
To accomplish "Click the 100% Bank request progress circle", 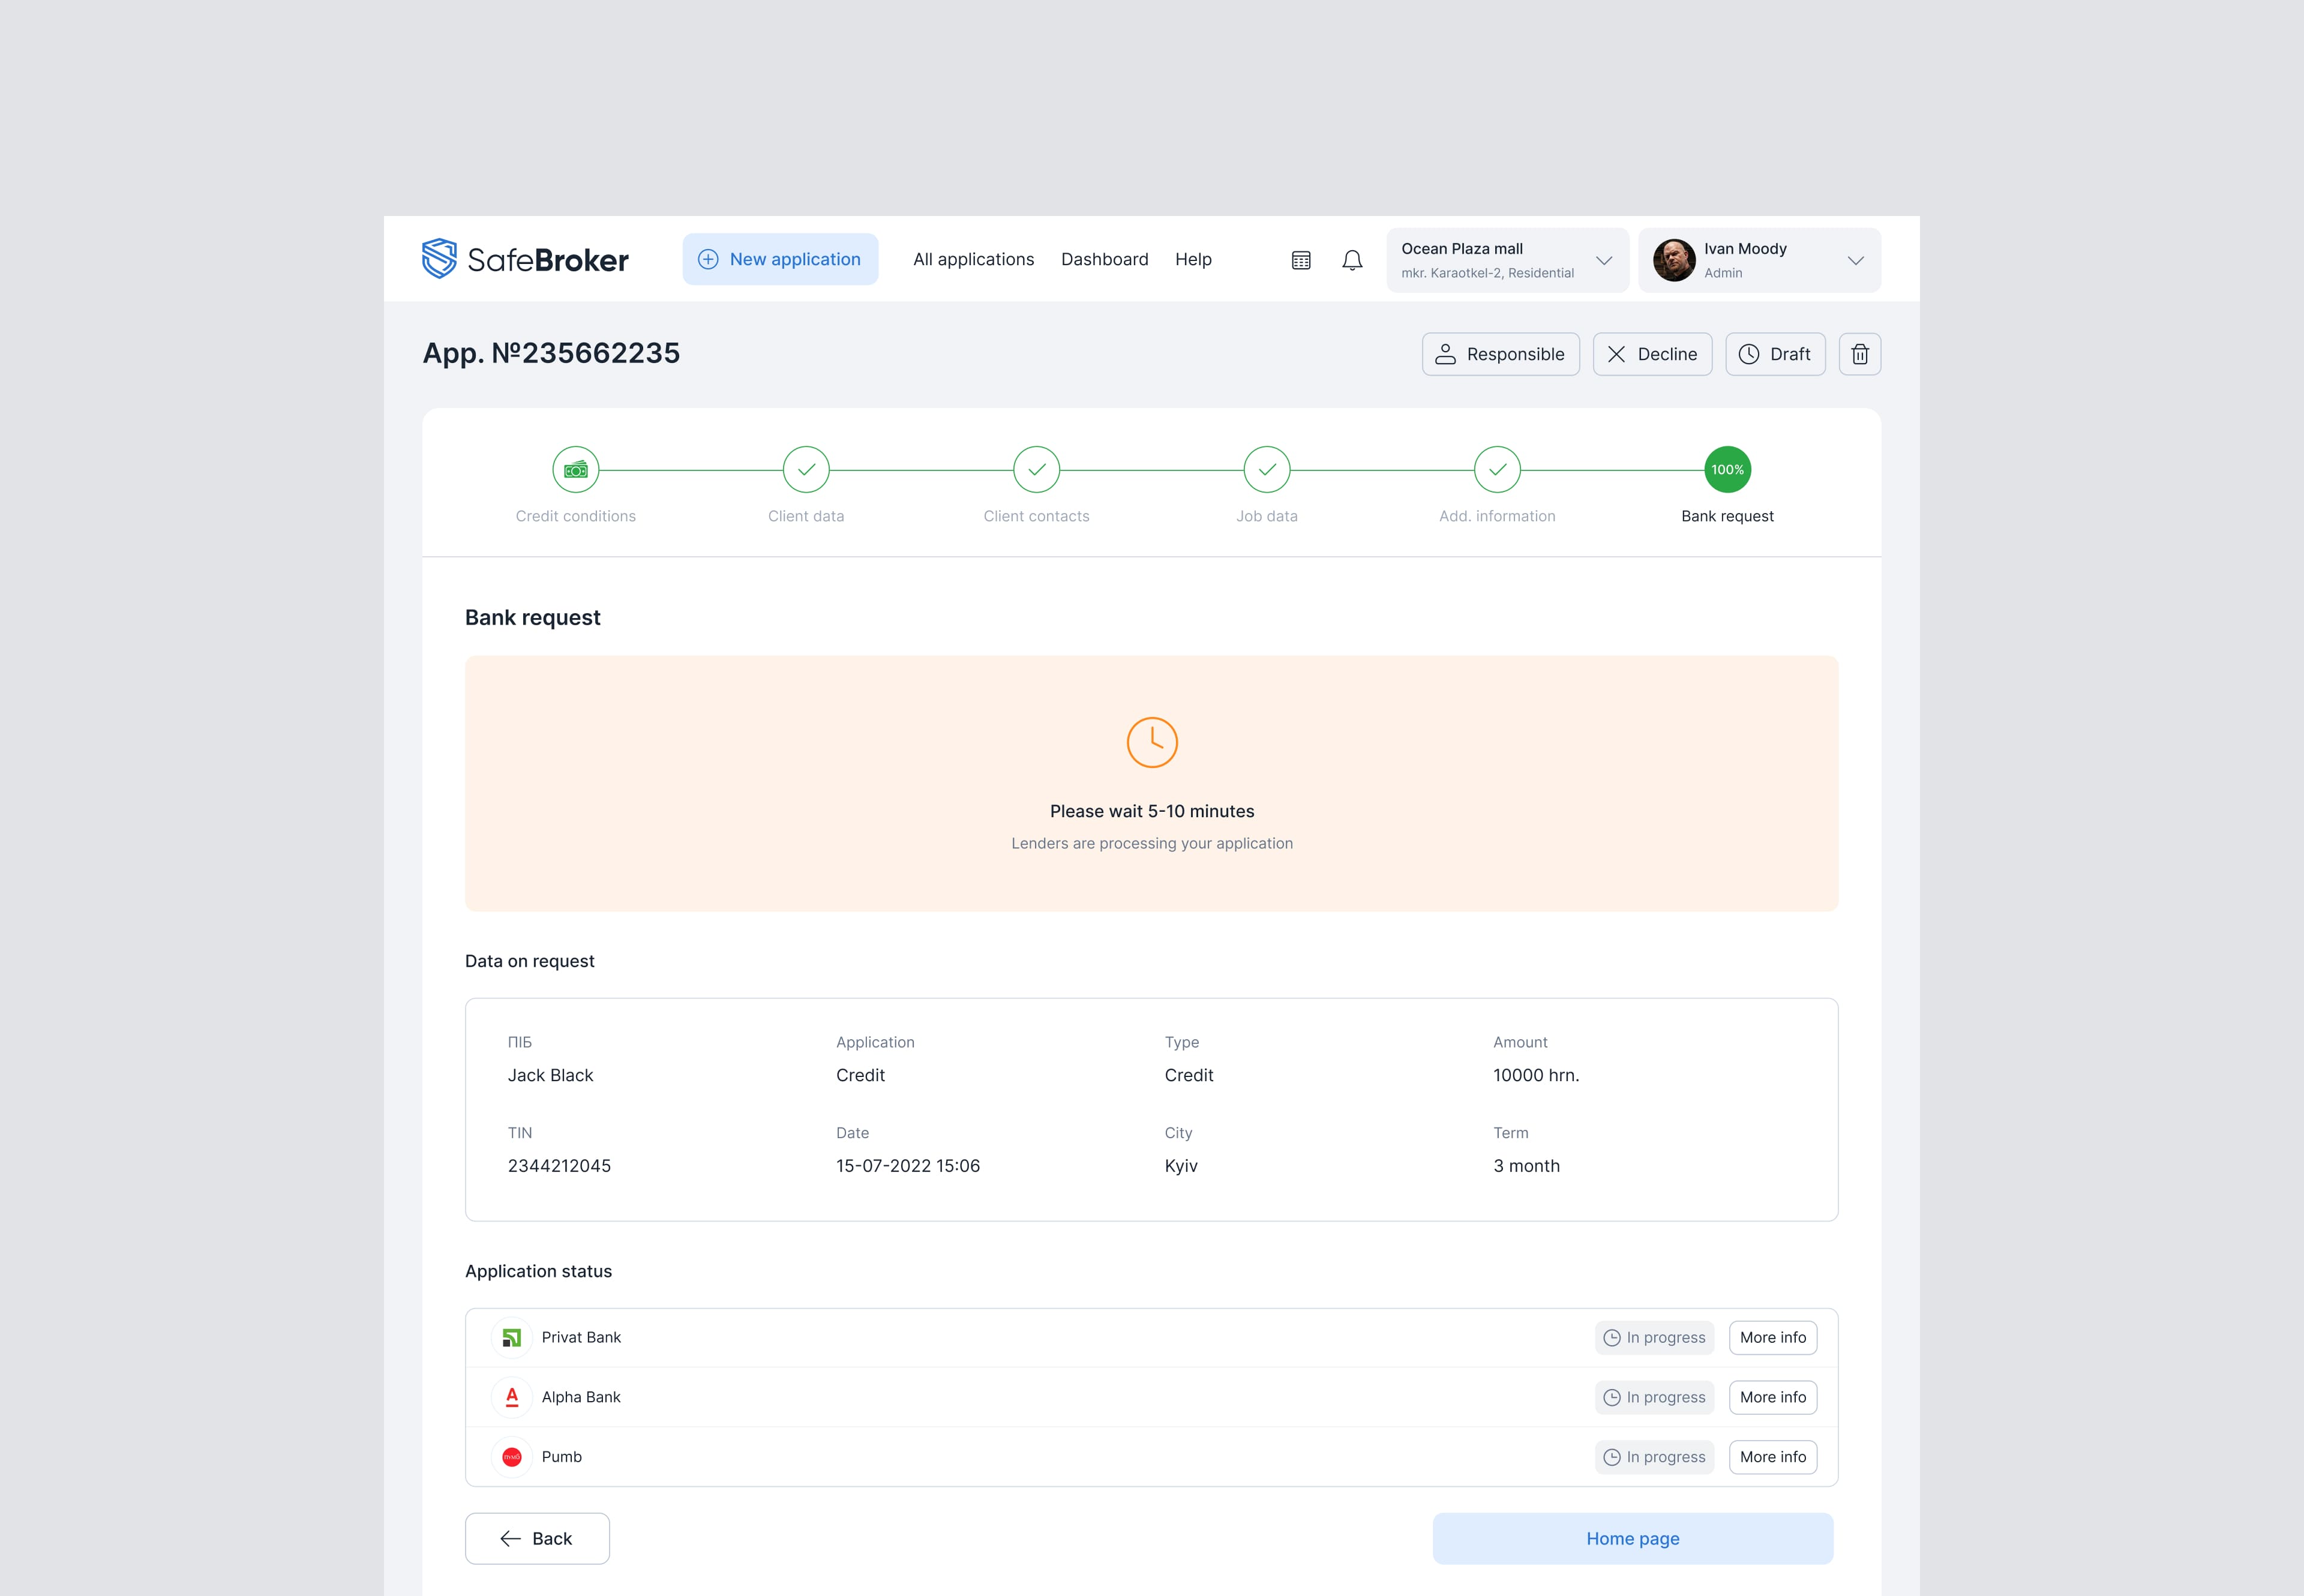I will pos(1727,470).
